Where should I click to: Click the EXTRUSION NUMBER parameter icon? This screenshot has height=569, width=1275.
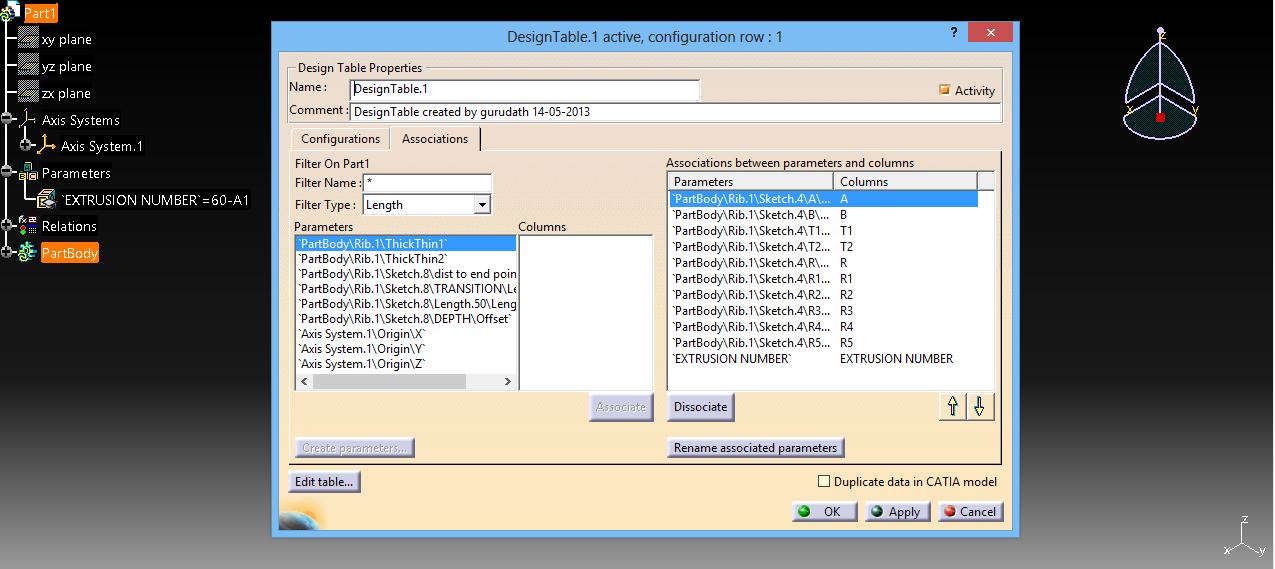coord(47,200)
